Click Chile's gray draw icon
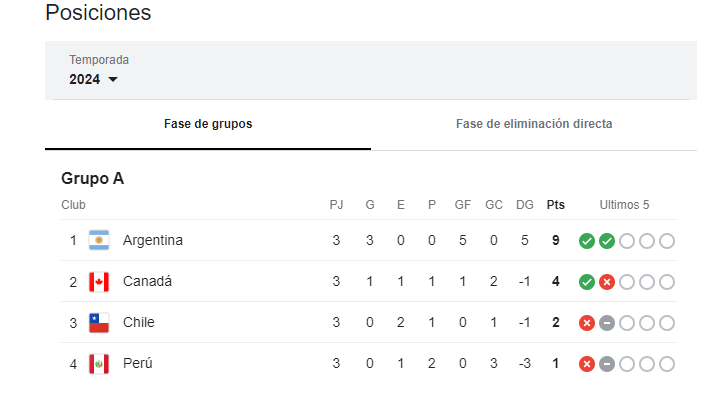 (x=607, y=323)
